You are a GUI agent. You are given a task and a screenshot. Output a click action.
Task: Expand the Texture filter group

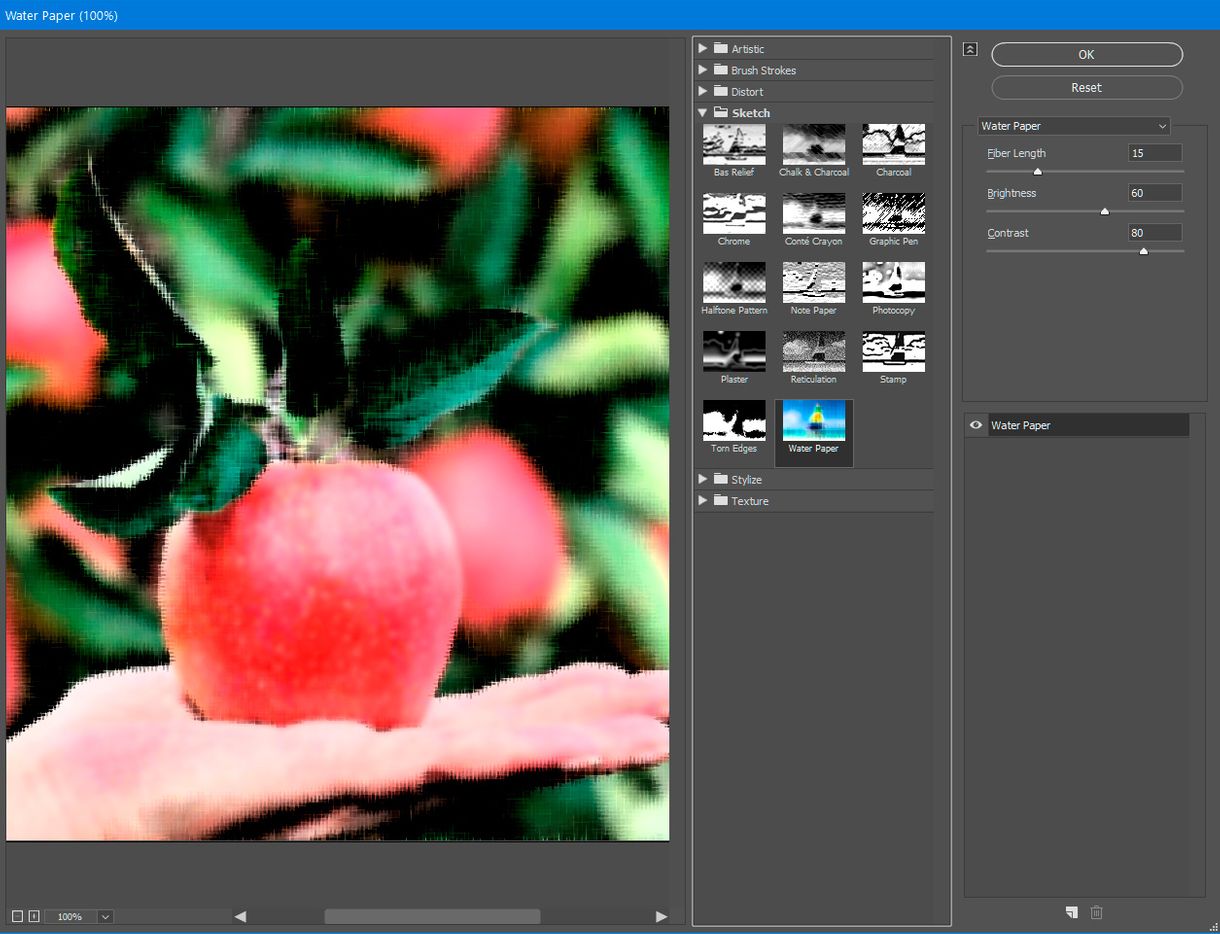coord(703,501)
